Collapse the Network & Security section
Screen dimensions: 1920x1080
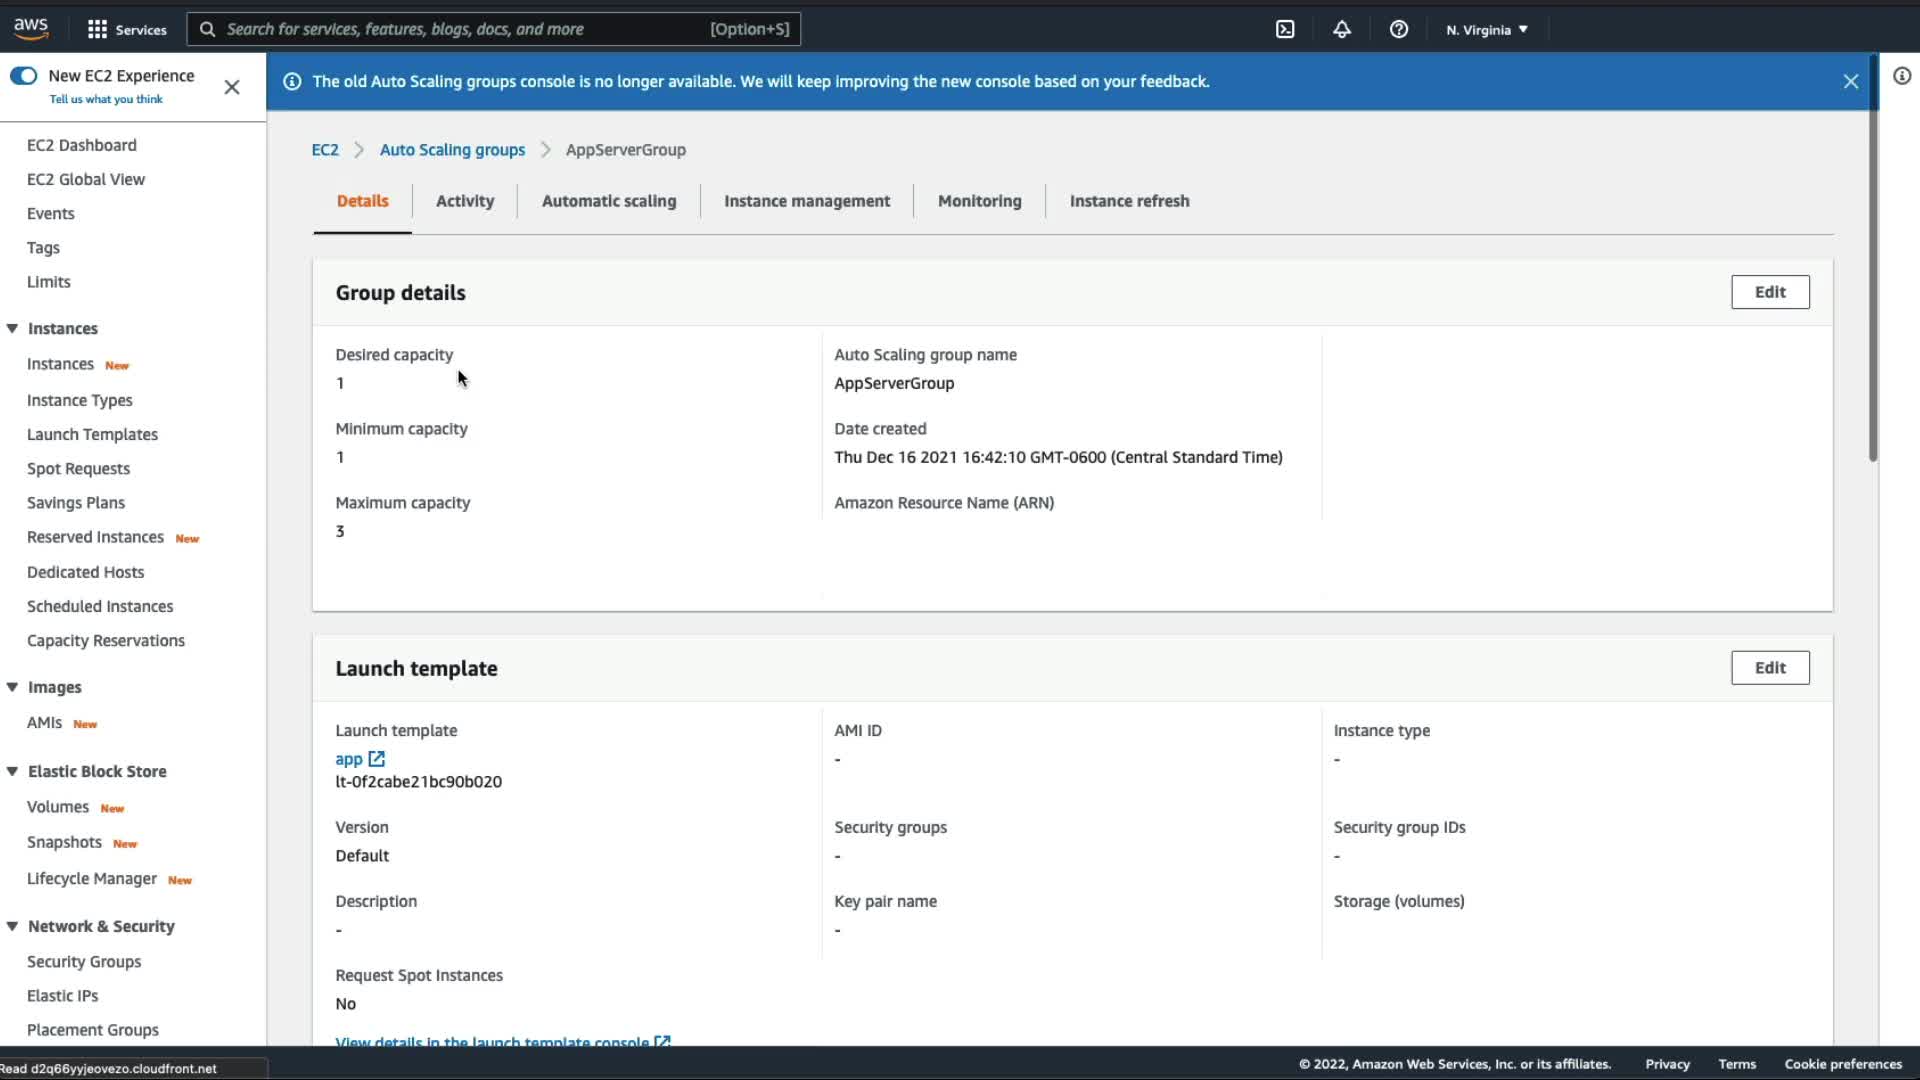13,926
